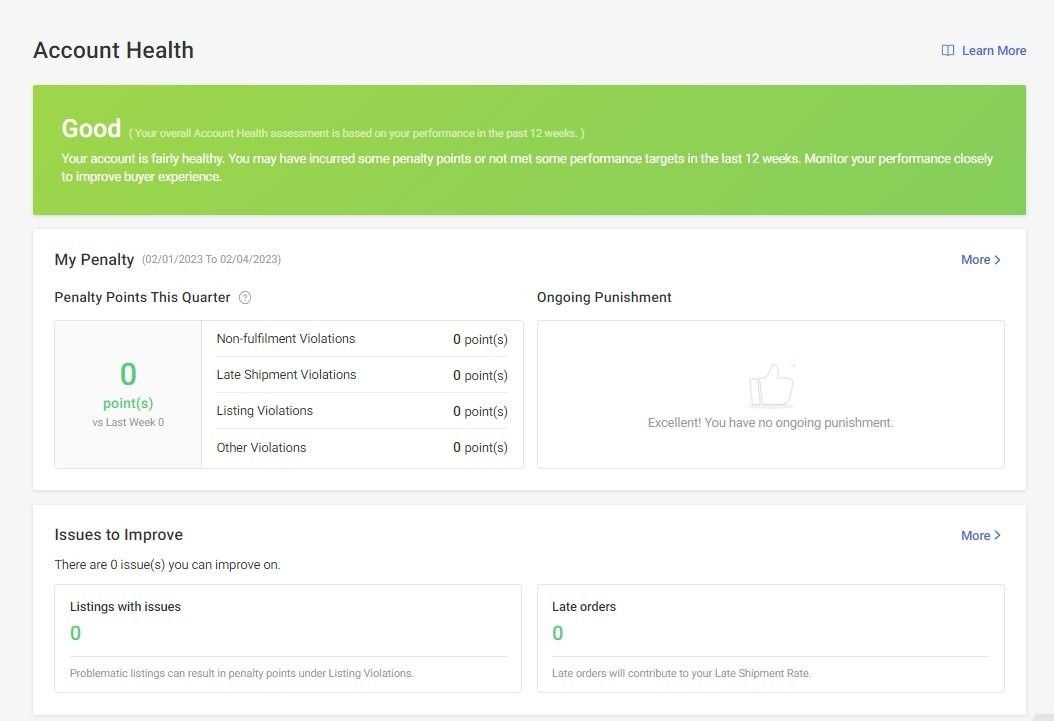Select the Other Violations row
This screenshot has height=721, width=1054.
pyautogui.click(x=361, y=448)
